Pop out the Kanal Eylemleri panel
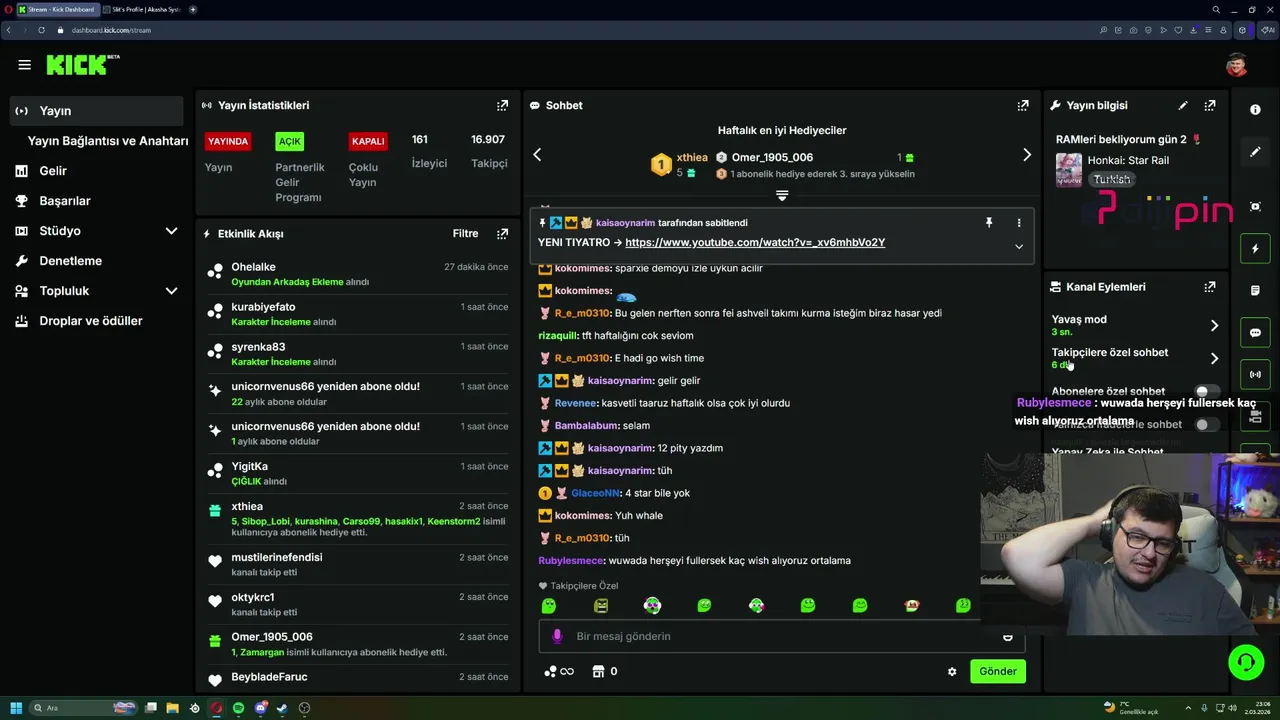The width and height of the screenshot is (1280, 720). tap(1210, 287)
